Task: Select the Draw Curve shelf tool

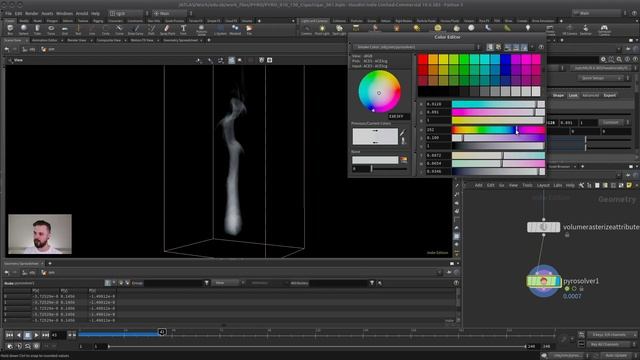Action: (136, 29)
